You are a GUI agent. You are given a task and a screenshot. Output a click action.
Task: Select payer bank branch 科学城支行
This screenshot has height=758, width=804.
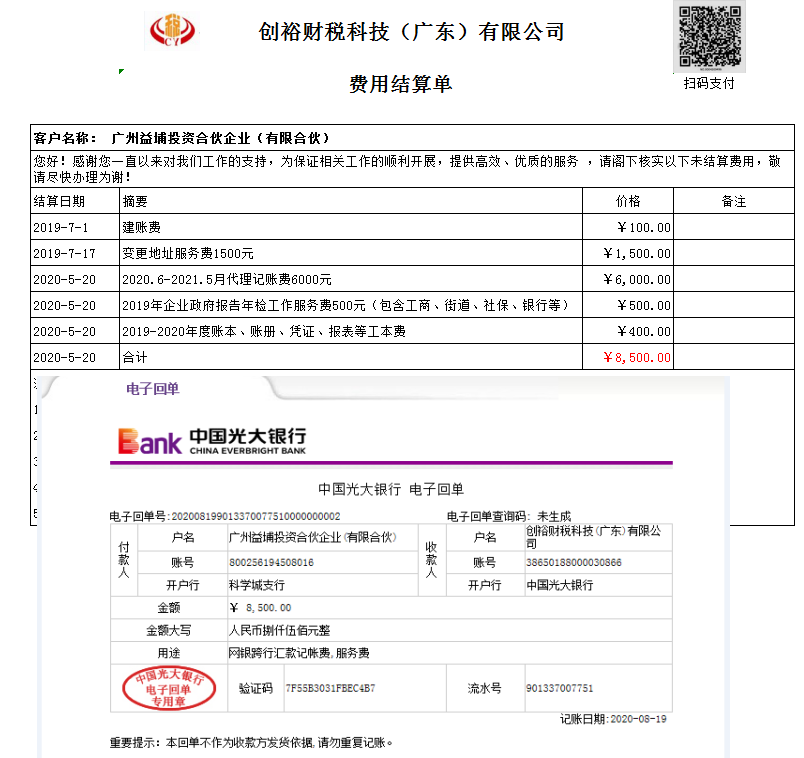[257, 585]
